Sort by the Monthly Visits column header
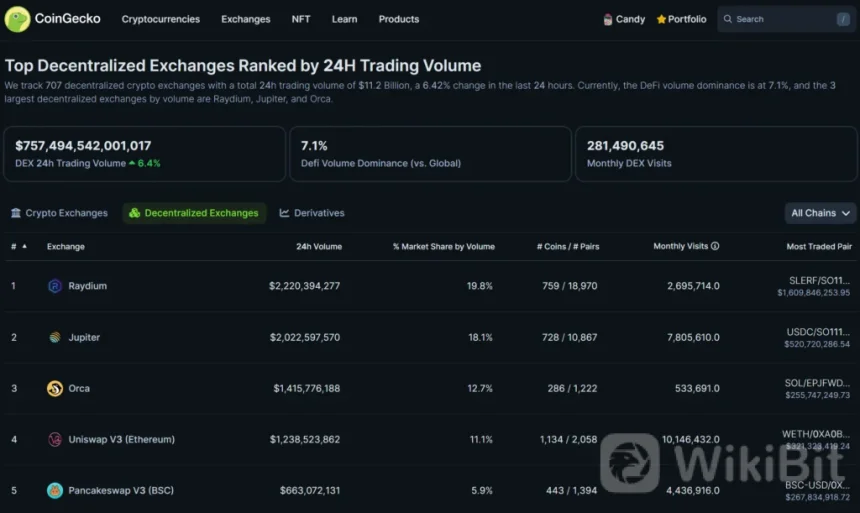Viewport: 860px width, 513px height. click(681, 246)
